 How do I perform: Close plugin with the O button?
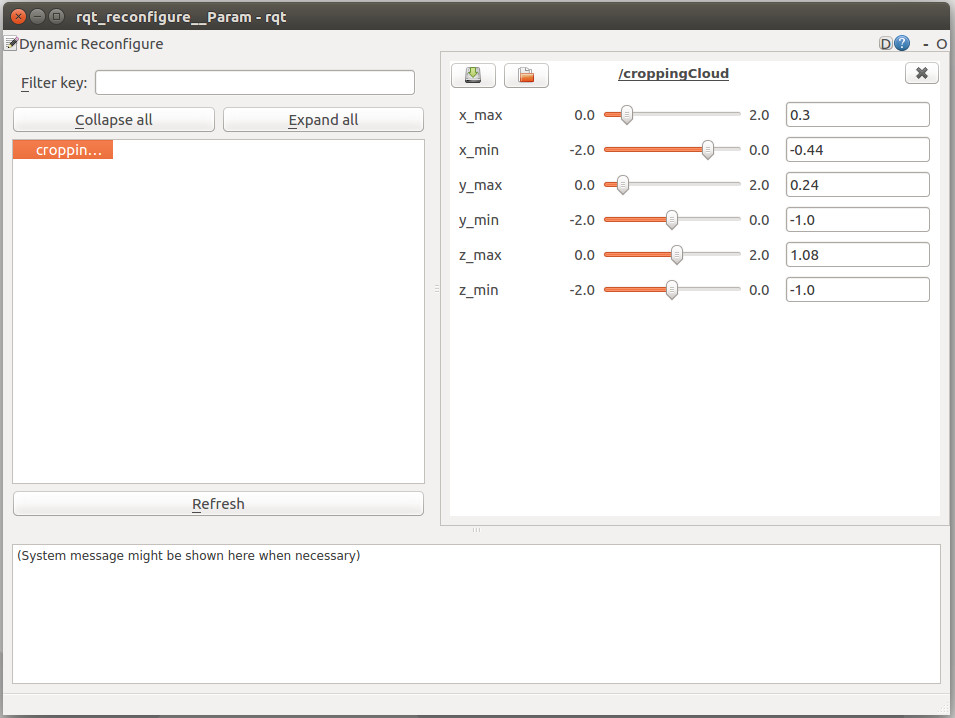[x=942, y=44]
